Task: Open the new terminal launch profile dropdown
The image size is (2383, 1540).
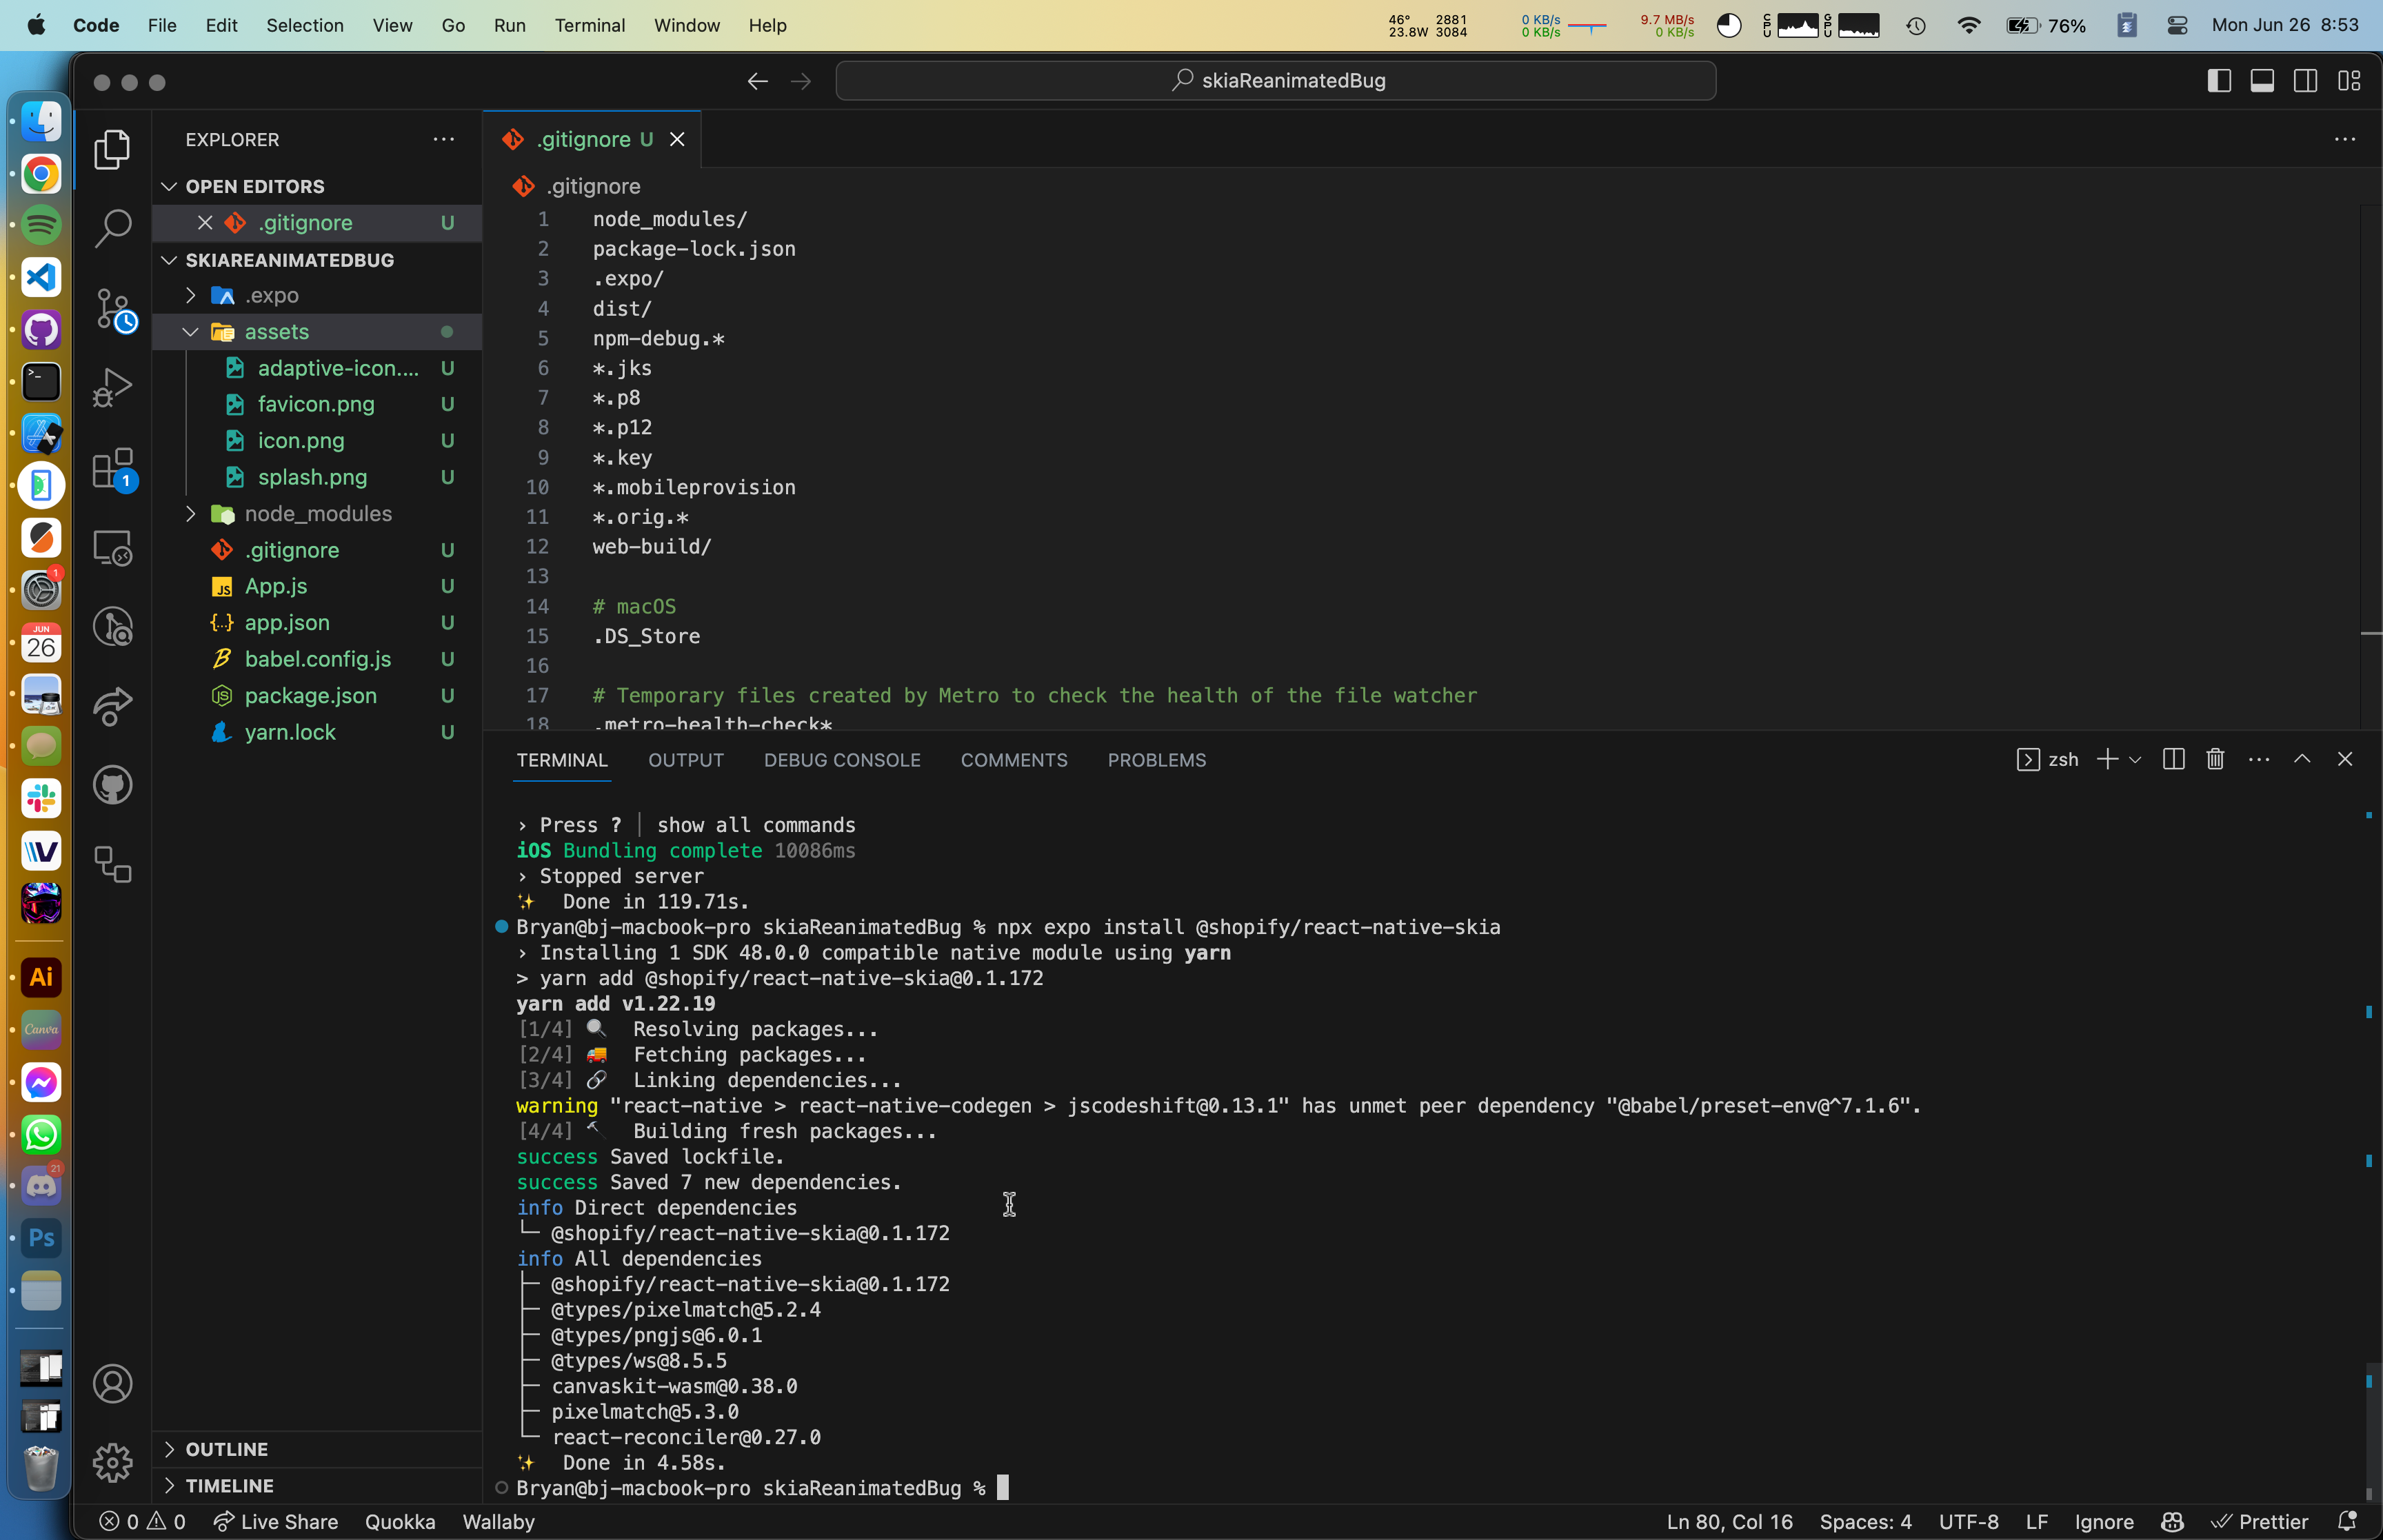Action: pyautogui.click(x=2135, y=760)
